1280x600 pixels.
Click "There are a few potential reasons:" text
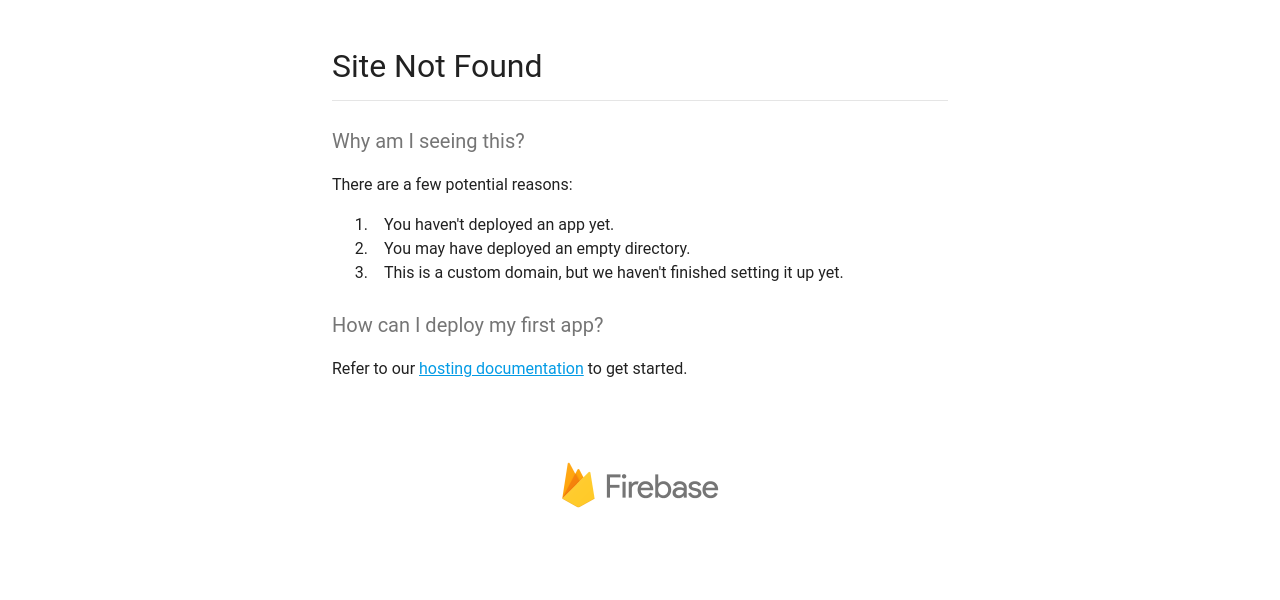[x=452, y=185]
